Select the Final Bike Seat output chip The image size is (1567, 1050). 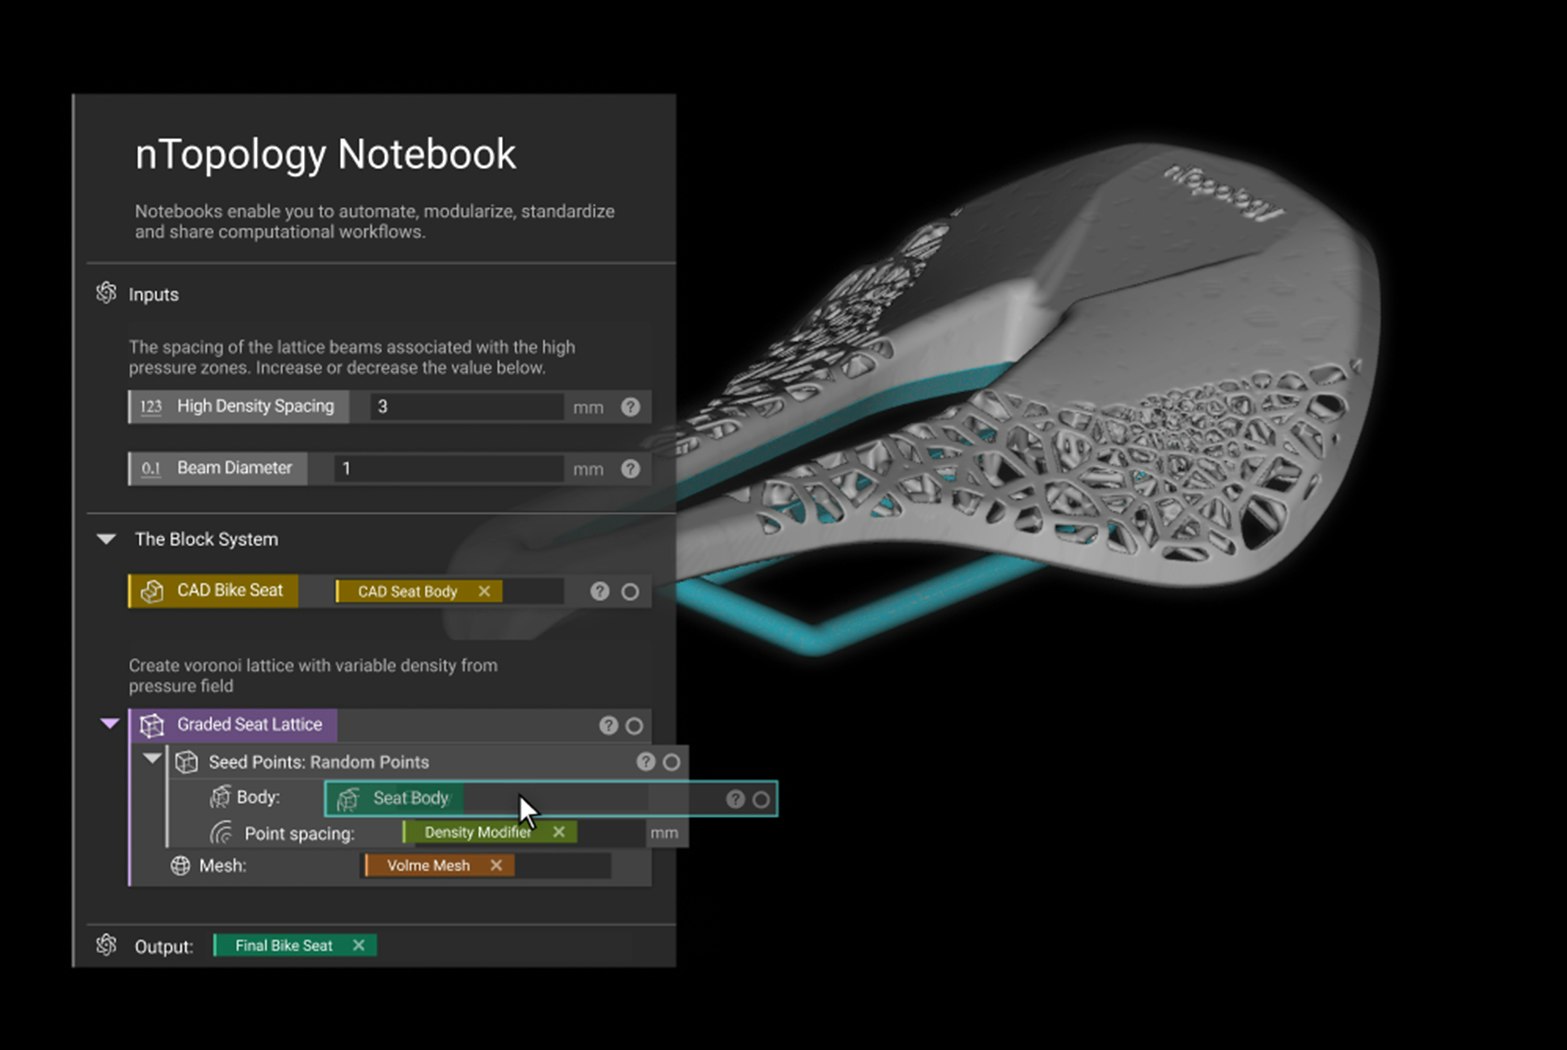(283, 945)
